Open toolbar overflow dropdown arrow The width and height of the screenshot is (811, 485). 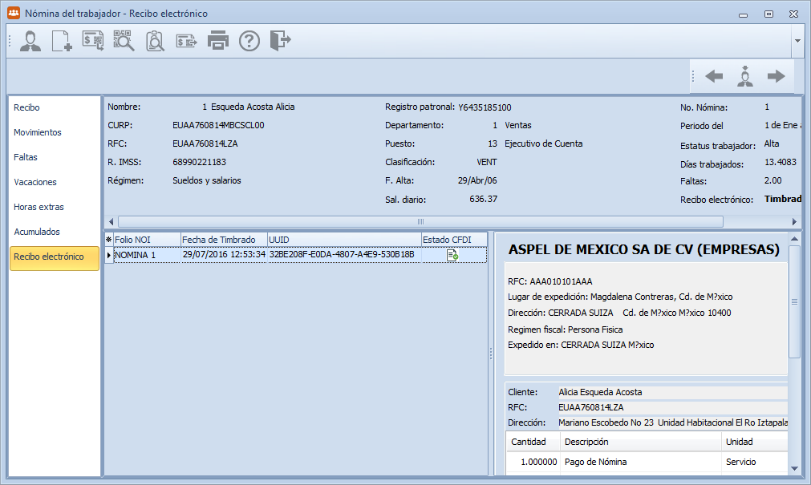[x=798, y=41]
